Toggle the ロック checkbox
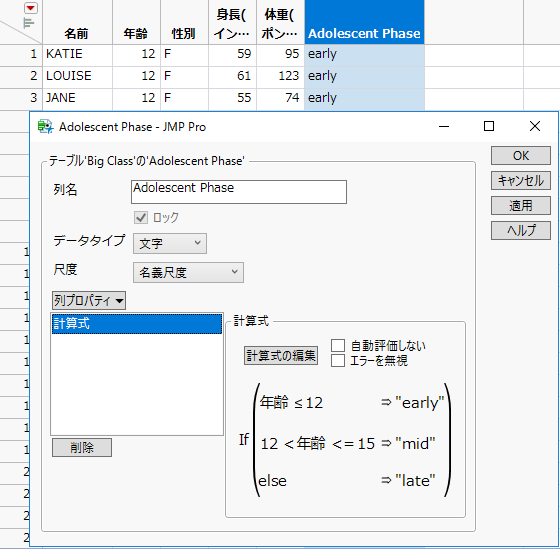Screen dimensions: 560x549 coord(141,217)
